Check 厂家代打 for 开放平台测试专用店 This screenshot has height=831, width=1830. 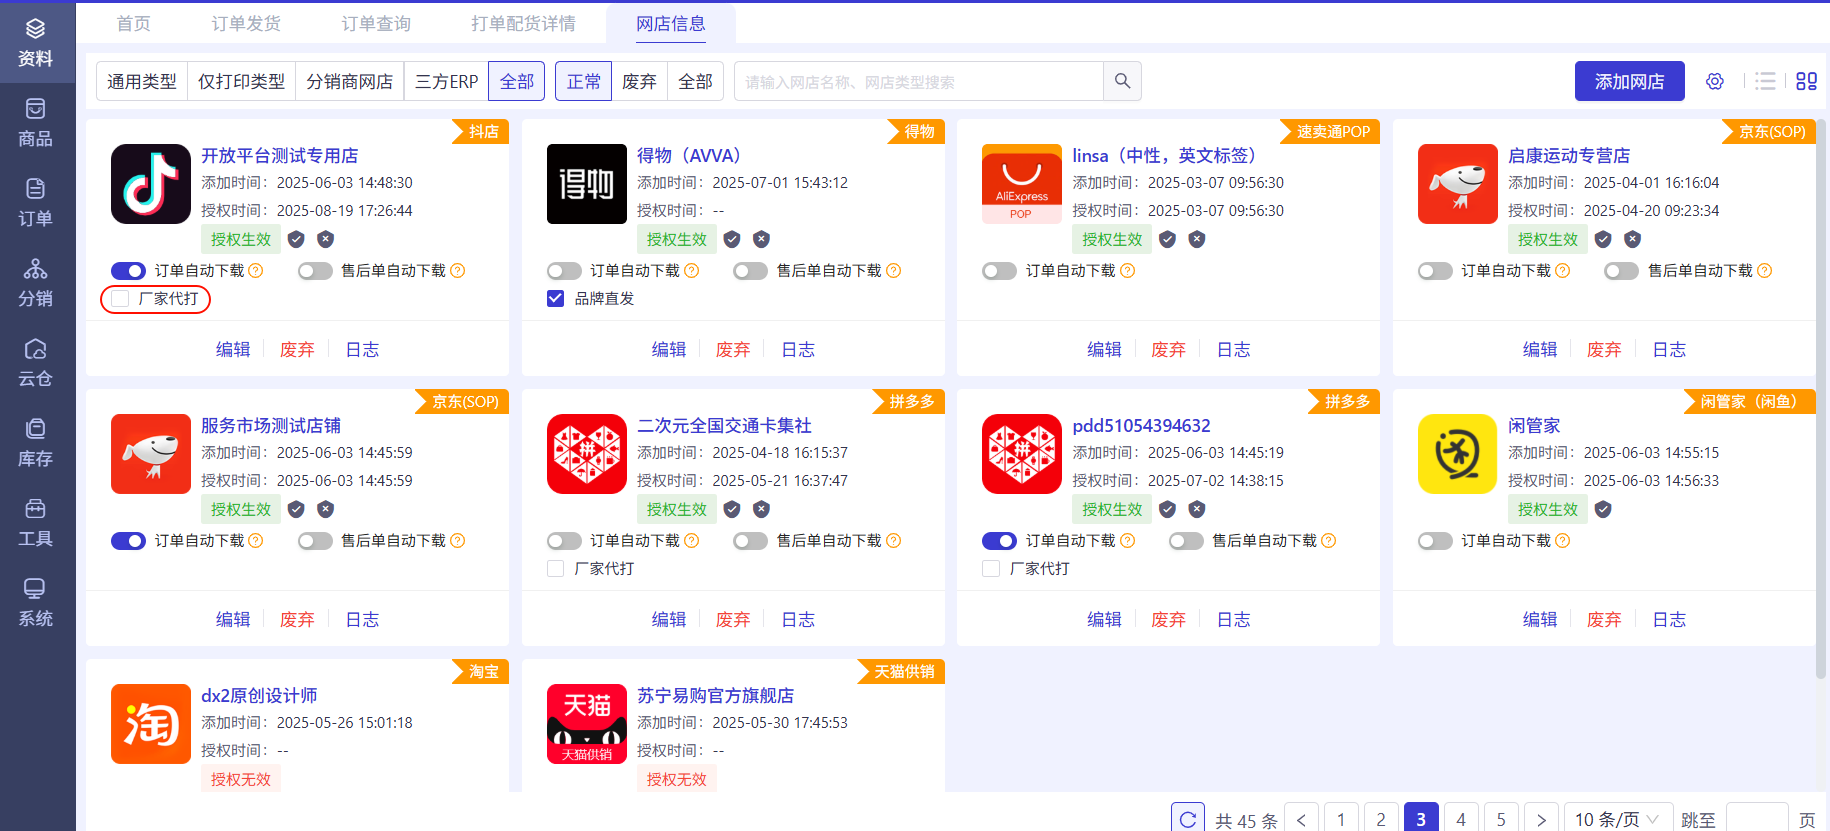point(120,299)
